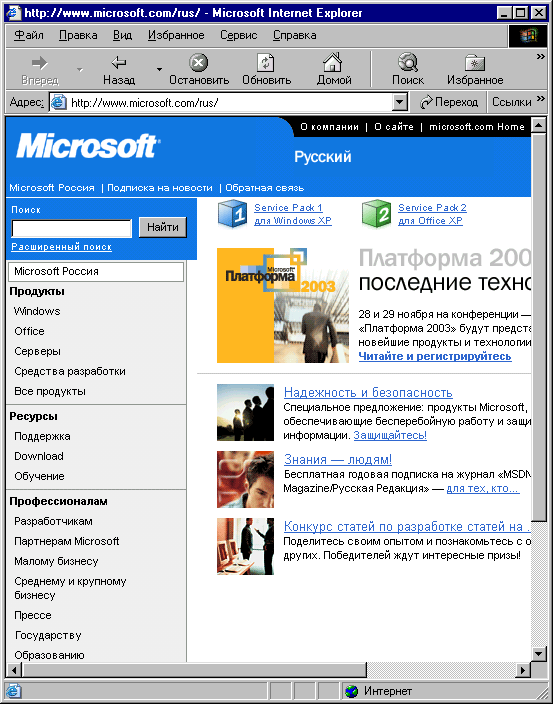Open the Назад history dropdown arrow

159,70
